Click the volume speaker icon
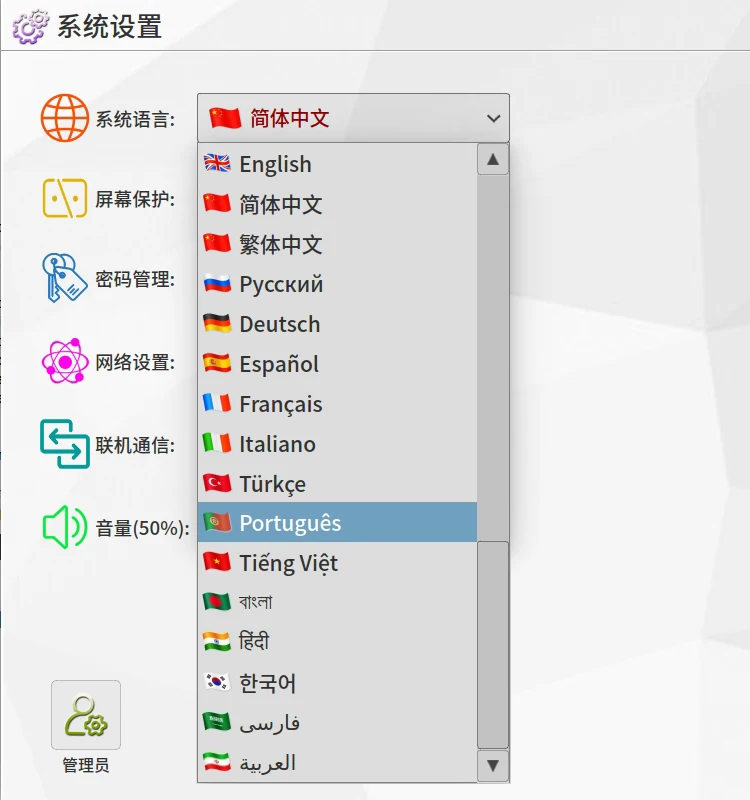Image resolution: width=750 pixels, height=800 pixels. pyautogui.click(x=65, y=527)
